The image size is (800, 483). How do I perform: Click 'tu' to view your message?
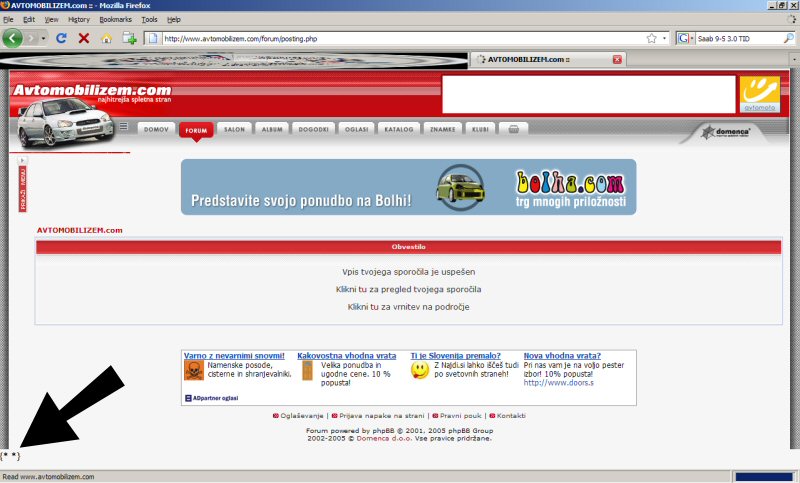[363, 289]
